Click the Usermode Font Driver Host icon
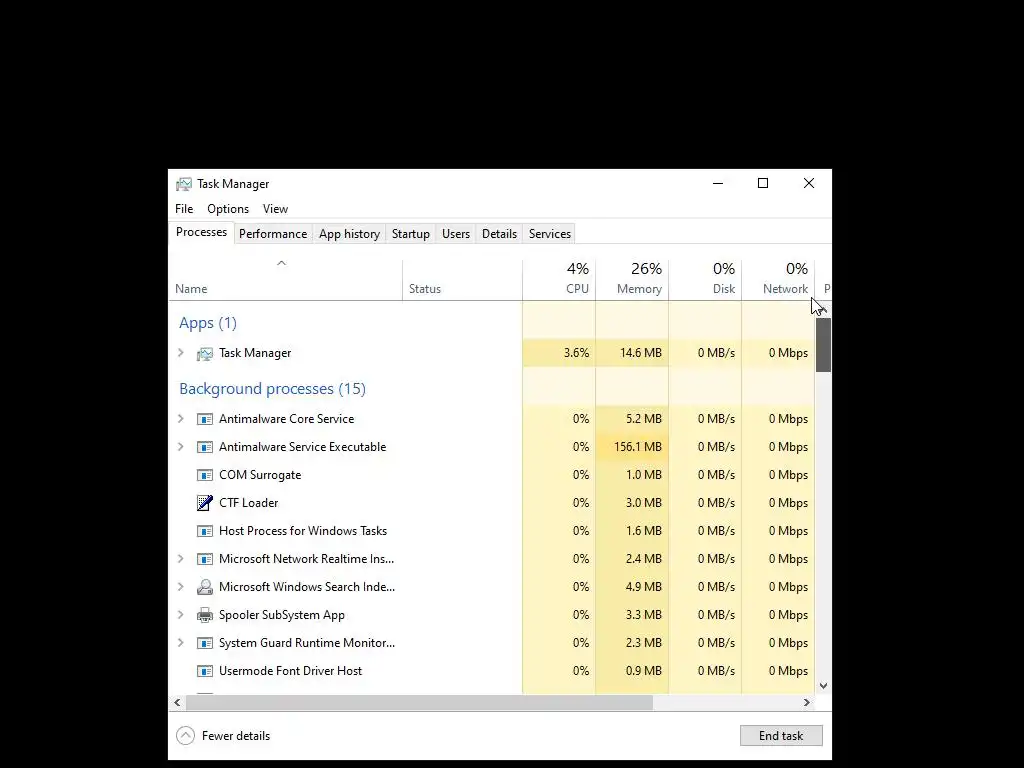 (x=204, y=671)
